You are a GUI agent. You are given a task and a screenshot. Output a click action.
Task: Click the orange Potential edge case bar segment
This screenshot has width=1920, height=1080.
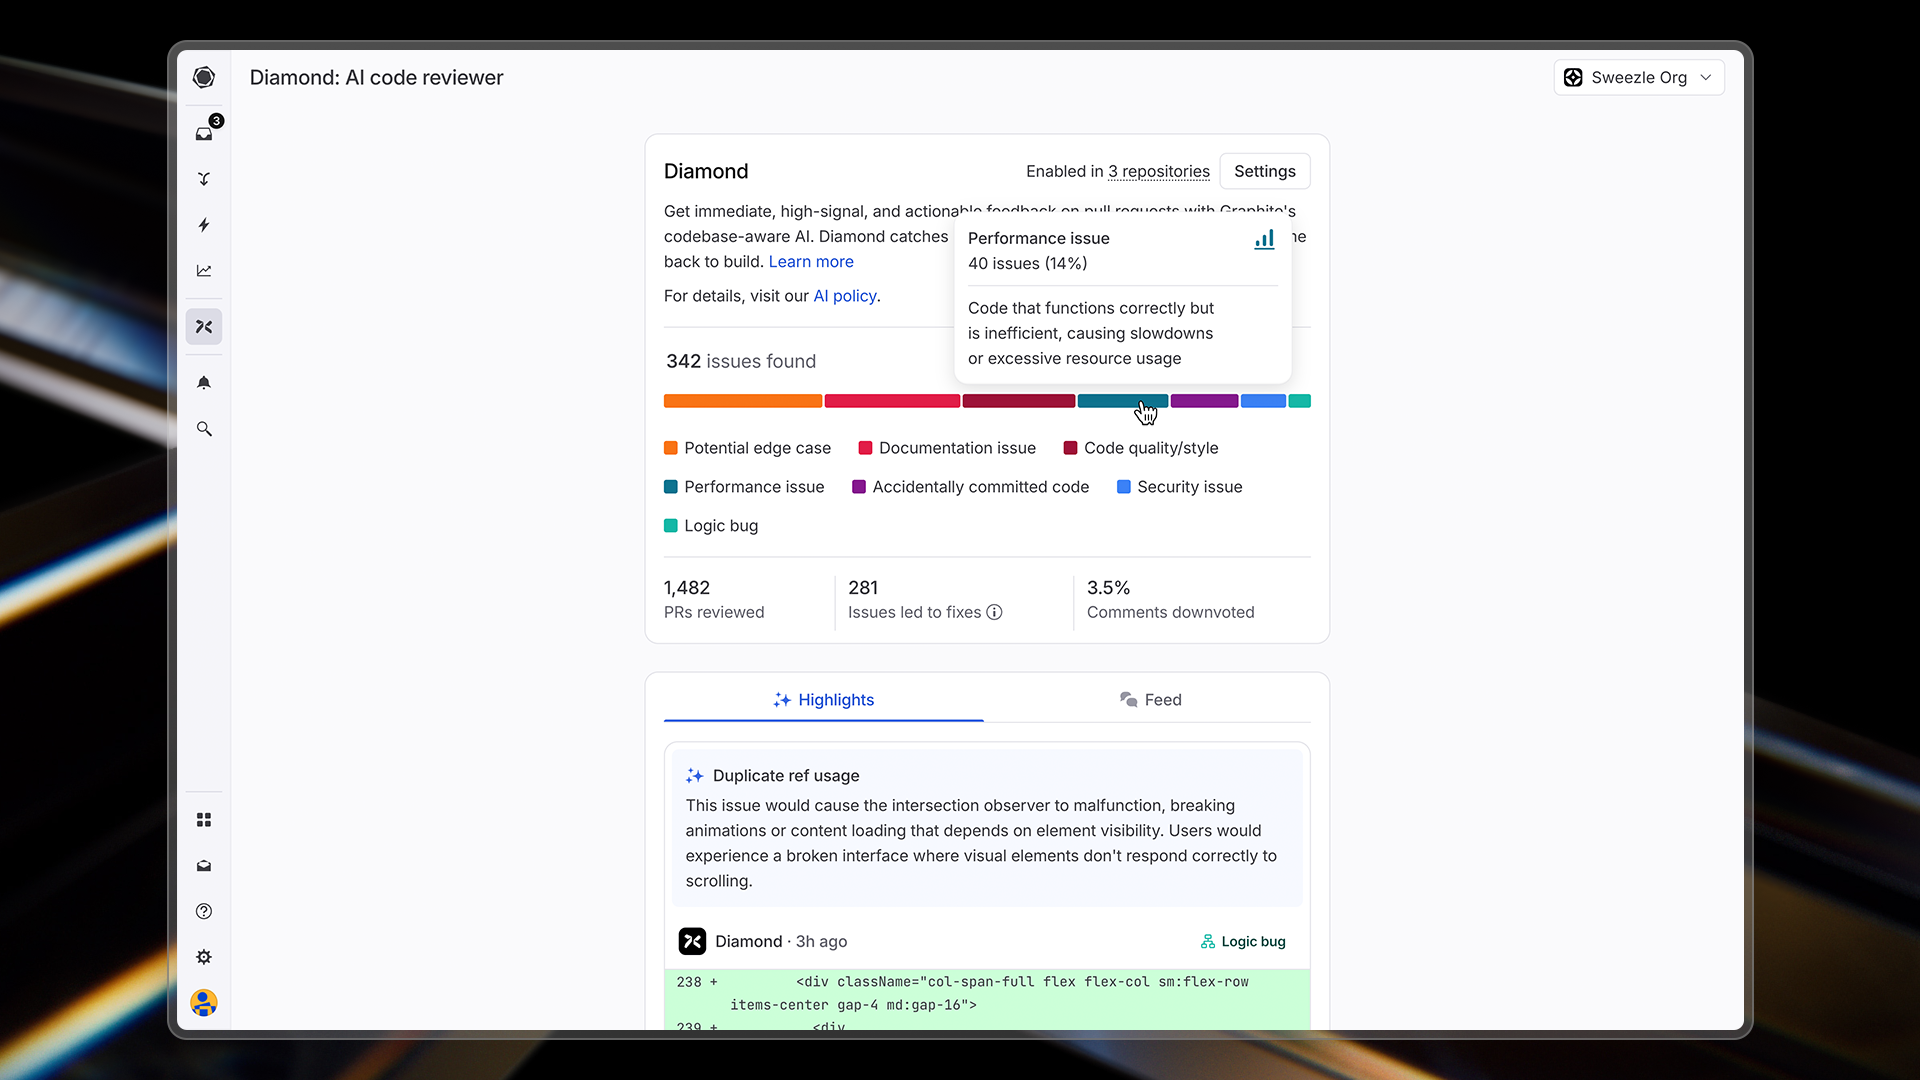[x=743, y=401]
